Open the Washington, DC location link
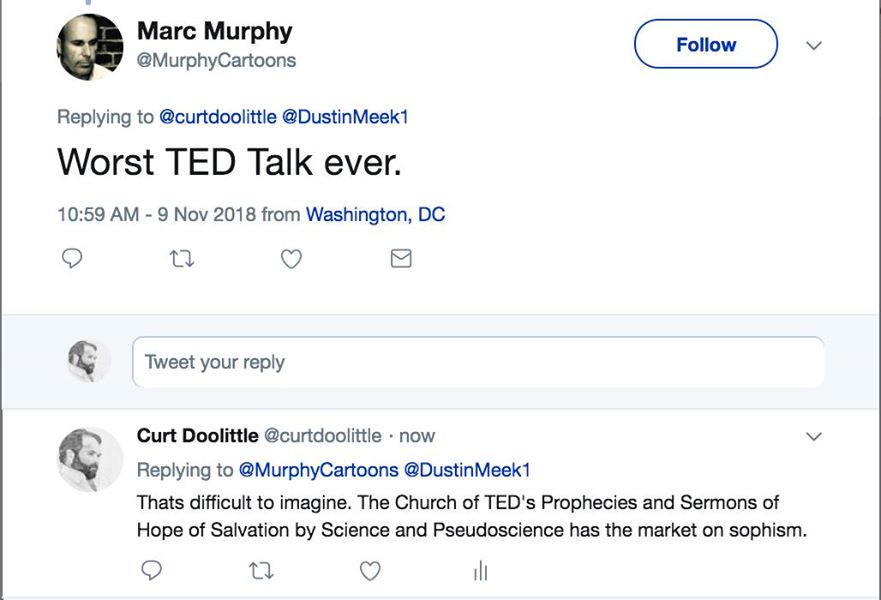This screenshot has height=600, width=881. (375, 214)
